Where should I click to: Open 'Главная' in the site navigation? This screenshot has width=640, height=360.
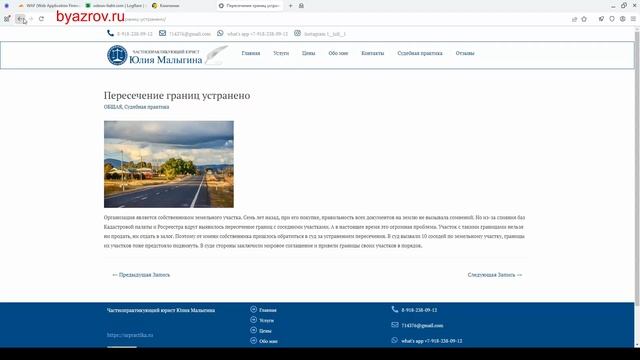(x=251, y=53)
